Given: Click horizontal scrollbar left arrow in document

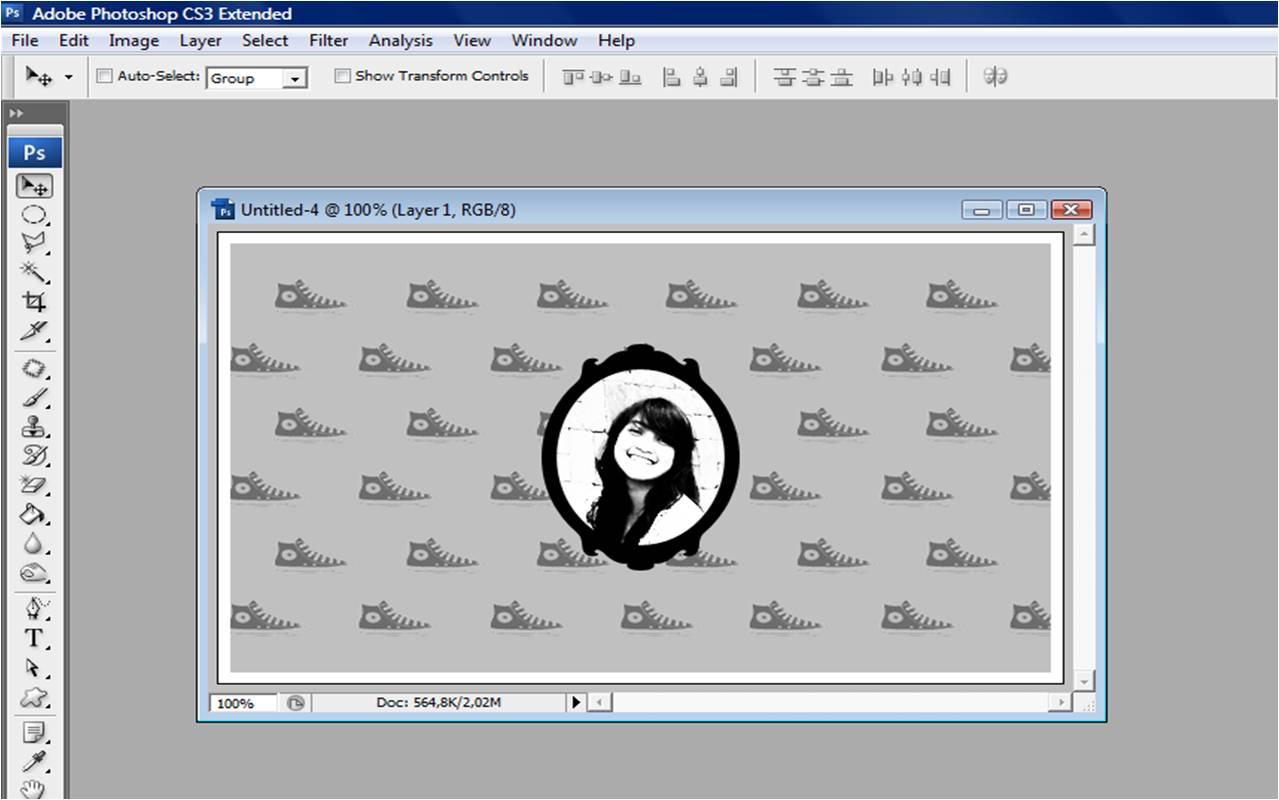Looking at the screenshot, I should click(600, 703).
